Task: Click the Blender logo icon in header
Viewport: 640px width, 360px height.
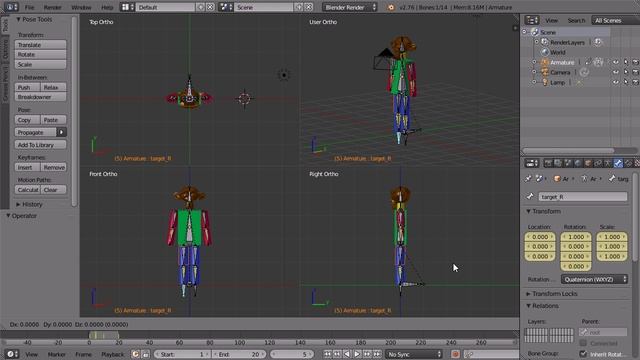Action: pyautogui.click(x=391, y=7)
